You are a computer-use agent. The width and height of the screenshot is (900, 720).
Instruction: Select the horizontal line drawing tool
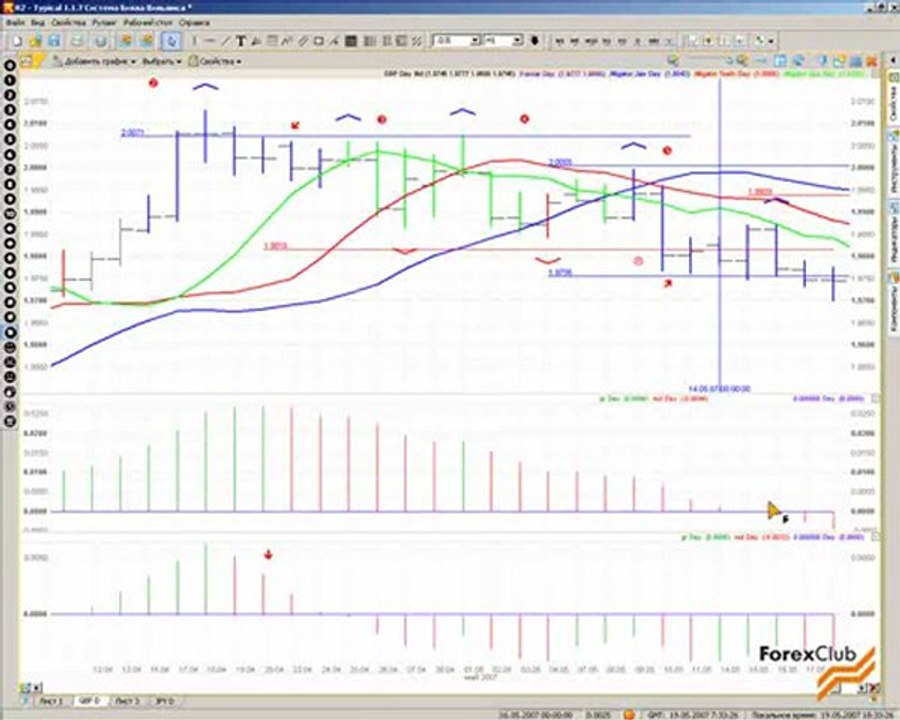point(210,41)
